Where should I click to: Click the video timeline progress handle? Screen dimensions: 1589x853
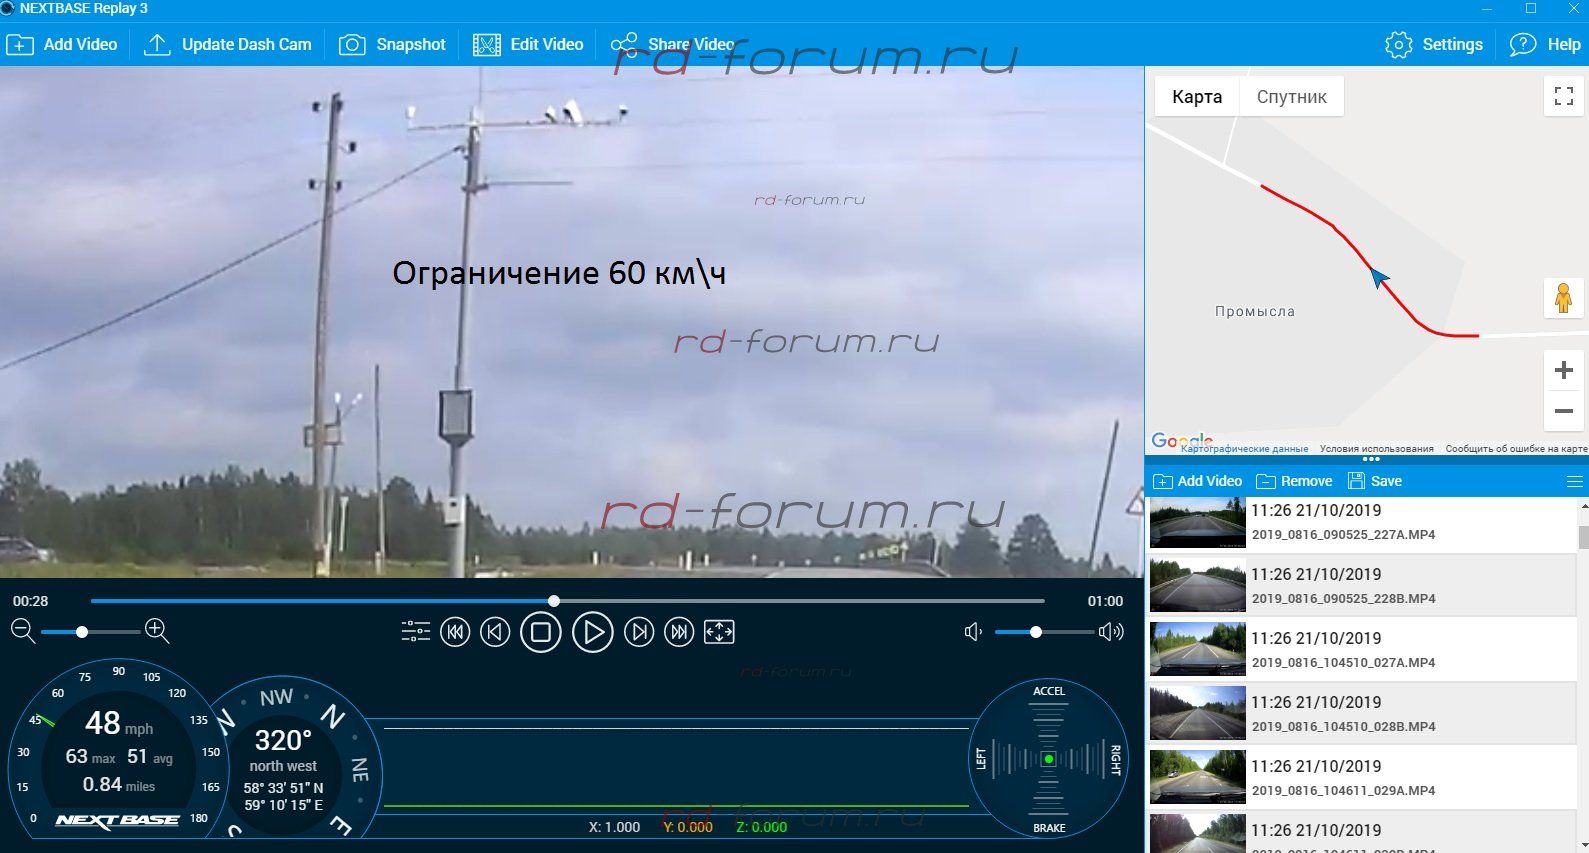(554, 601)
